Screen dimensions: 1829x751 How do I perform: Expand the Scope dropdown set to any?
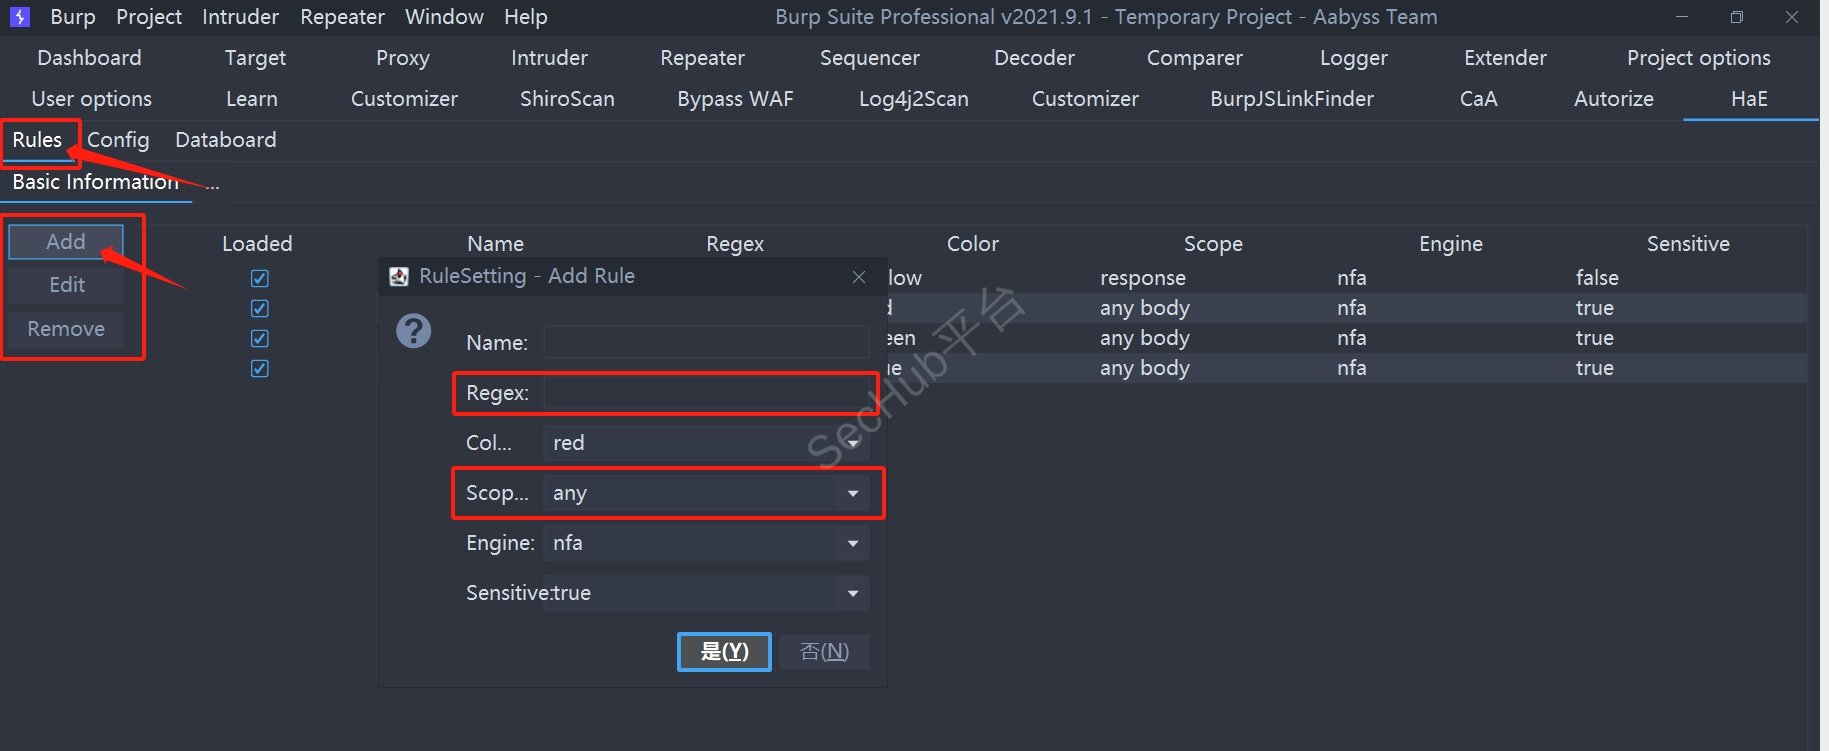pos(705,493)
